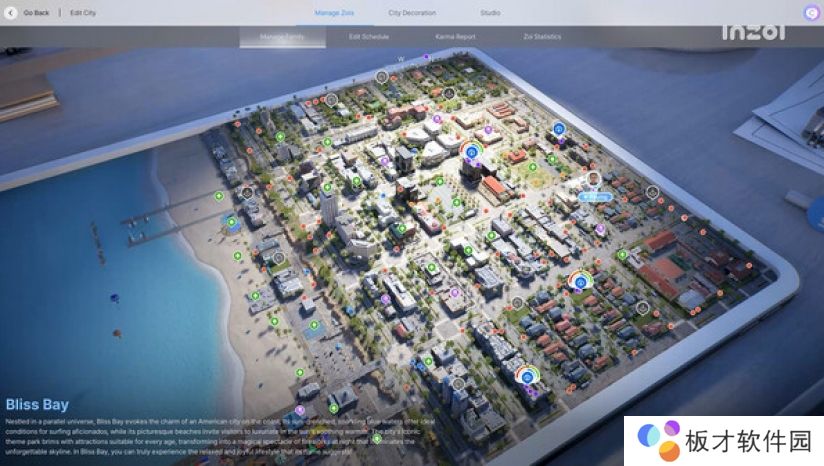Select the gray lot marker at the map's top edge
This screenshot has width=824, height=466.
pyautogui.click(x=381, y=76)
